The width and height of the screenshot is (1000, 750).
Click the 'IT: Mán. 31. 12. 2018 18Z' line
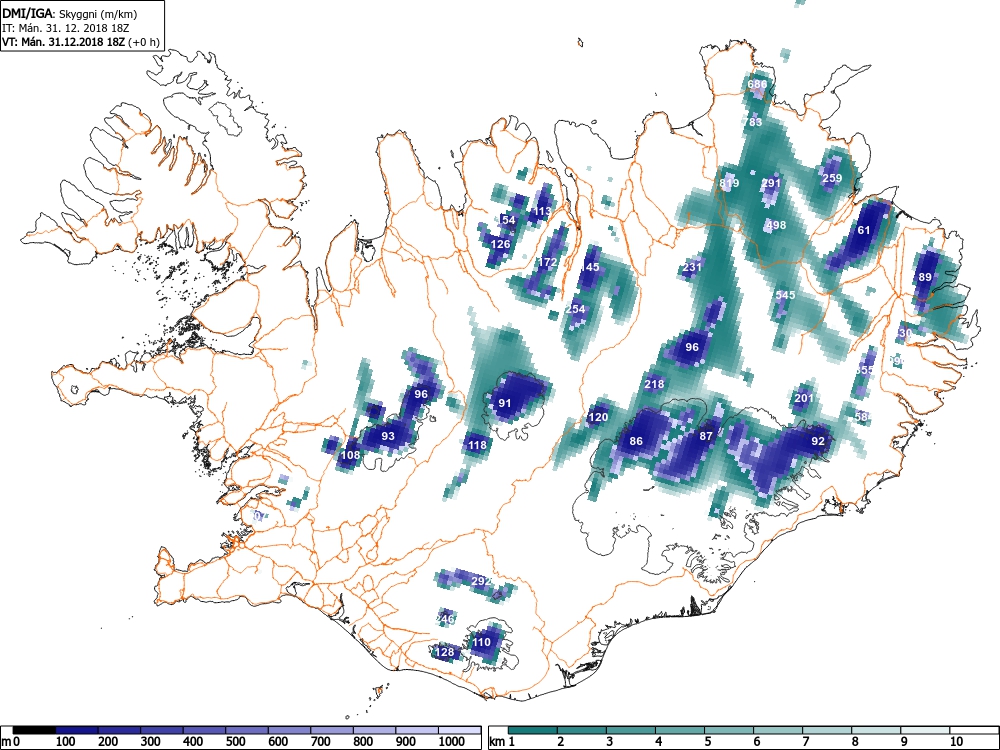(64, 28)
